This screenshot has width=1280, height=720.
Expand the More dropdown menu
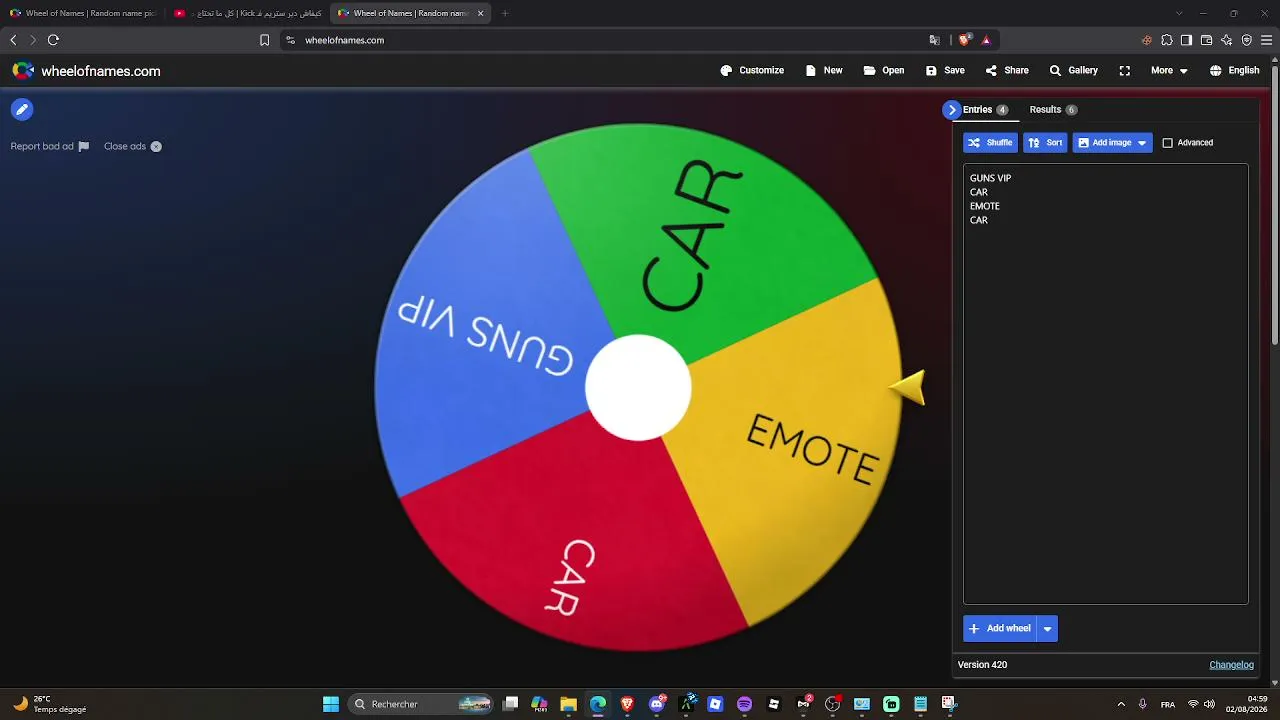tap(1169, 71)
